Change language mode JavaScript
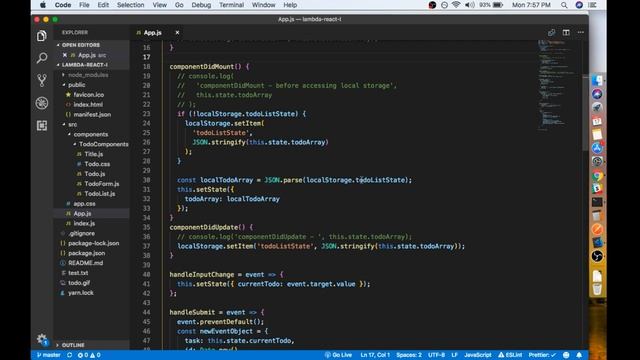 click(478, 355)
